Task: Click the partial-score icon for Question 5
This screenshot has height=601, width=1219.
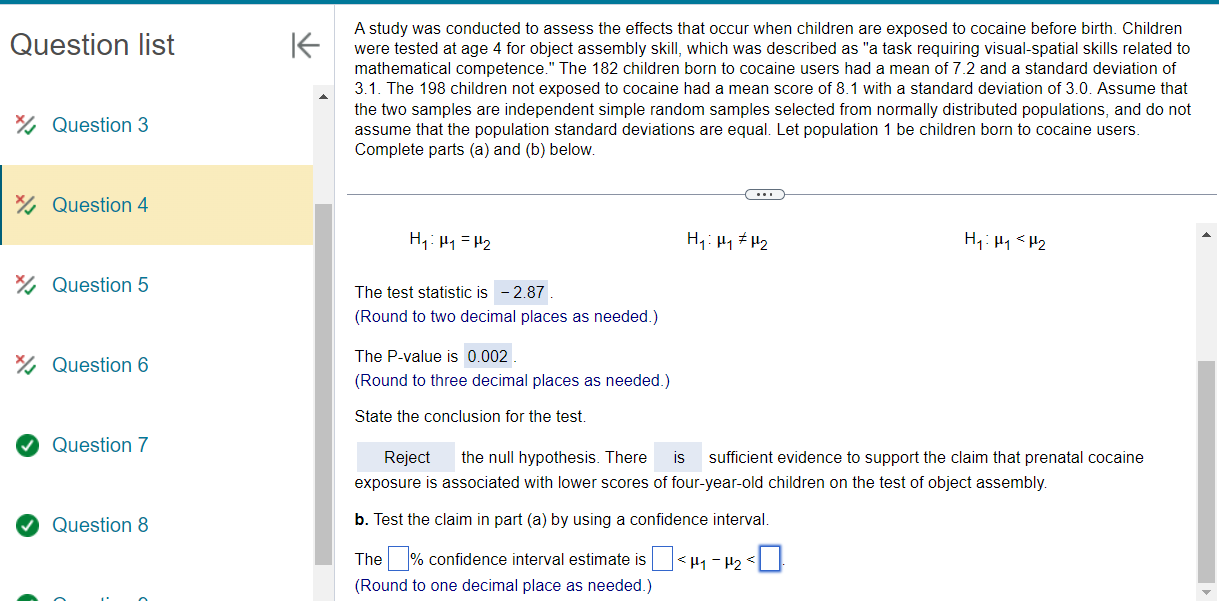Action: tap(27, 284)
